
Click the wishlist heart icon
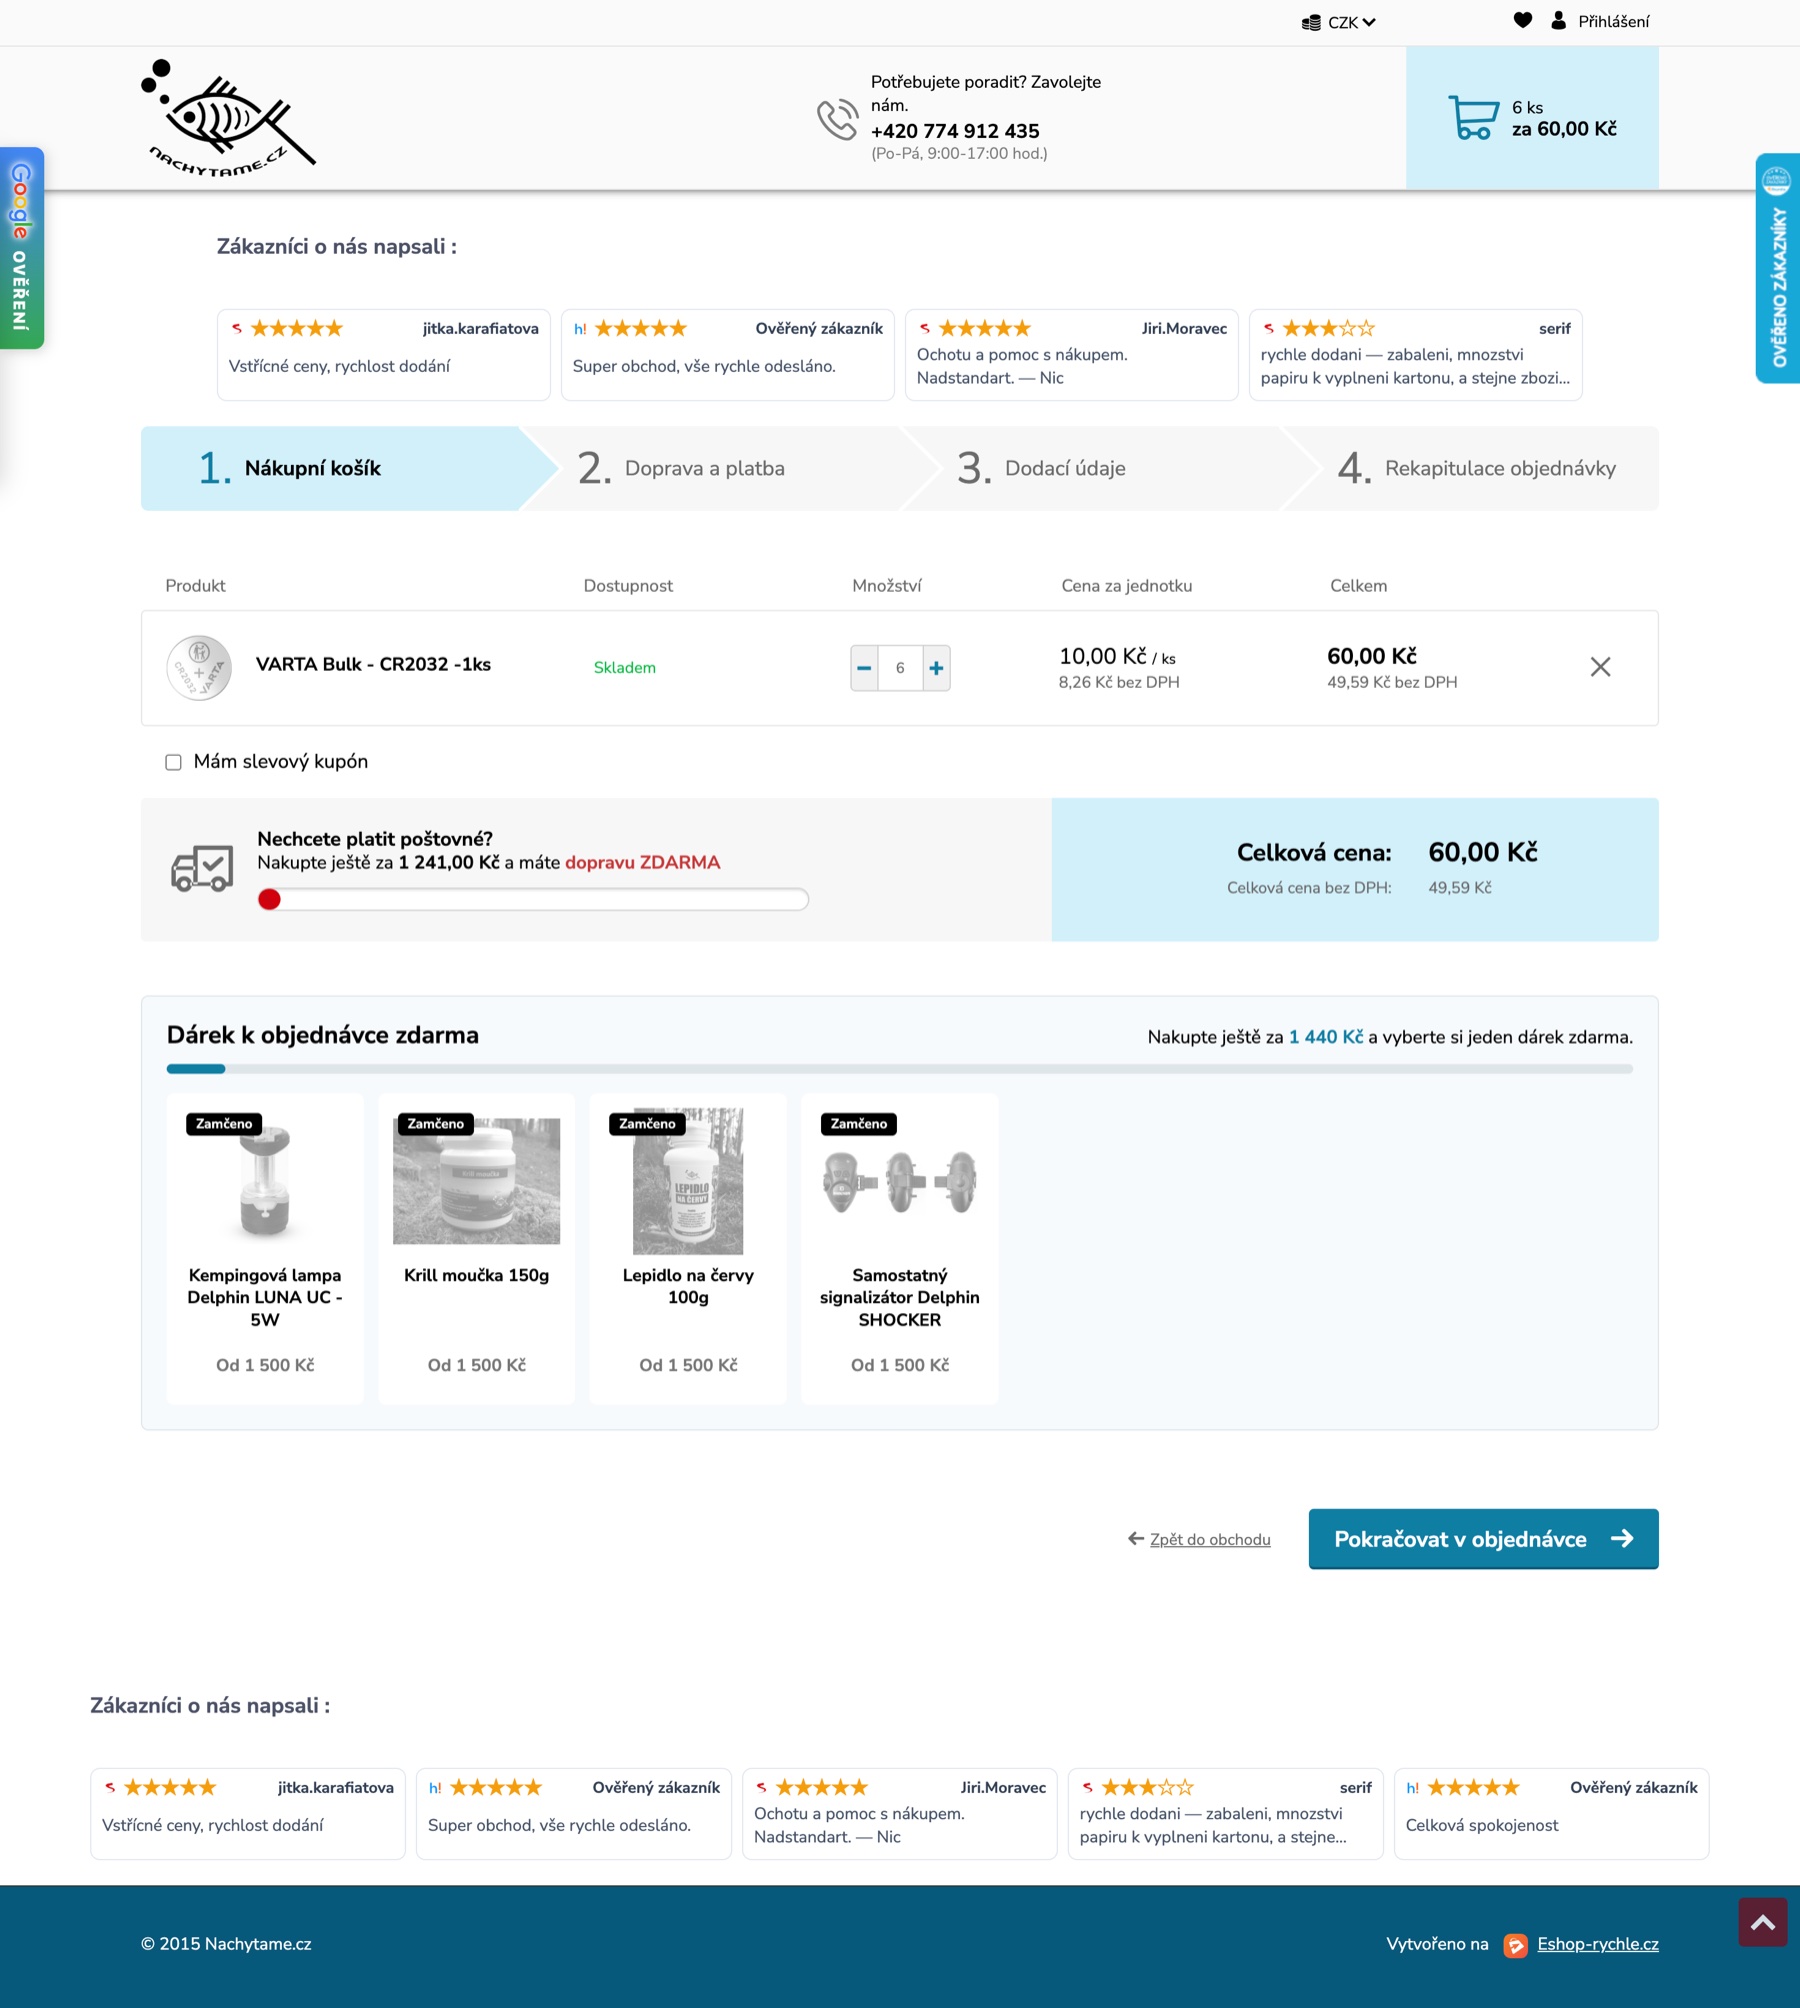[1522, 20]
